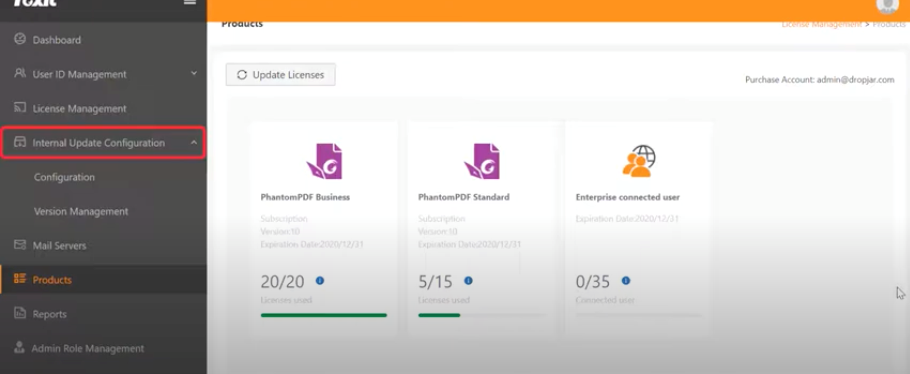Viewport: 910px width, 374px height.
Task: Click the PhantomPDF Business progress bar
Action: click(324, 315)
